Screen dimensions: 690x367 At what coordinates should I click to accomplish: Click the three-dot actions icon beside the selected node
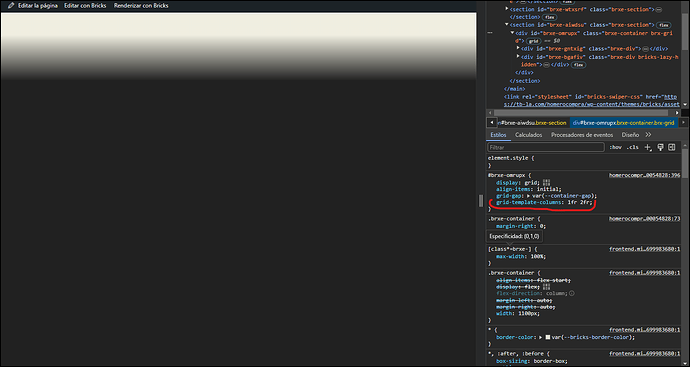click(490, 33)
